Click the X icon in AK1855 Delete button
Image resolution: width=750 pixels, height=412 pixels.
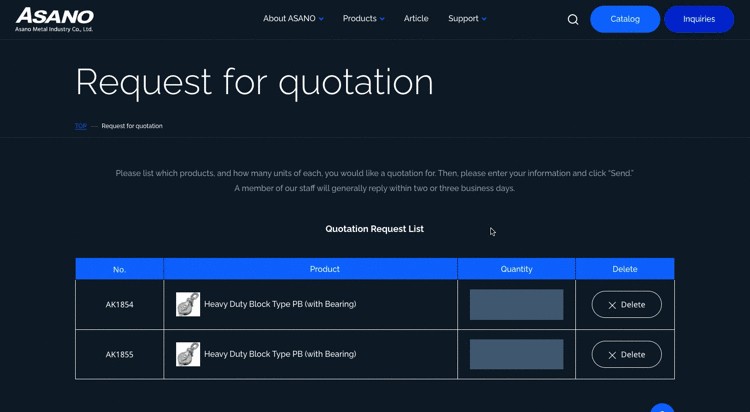pos(612,355)
